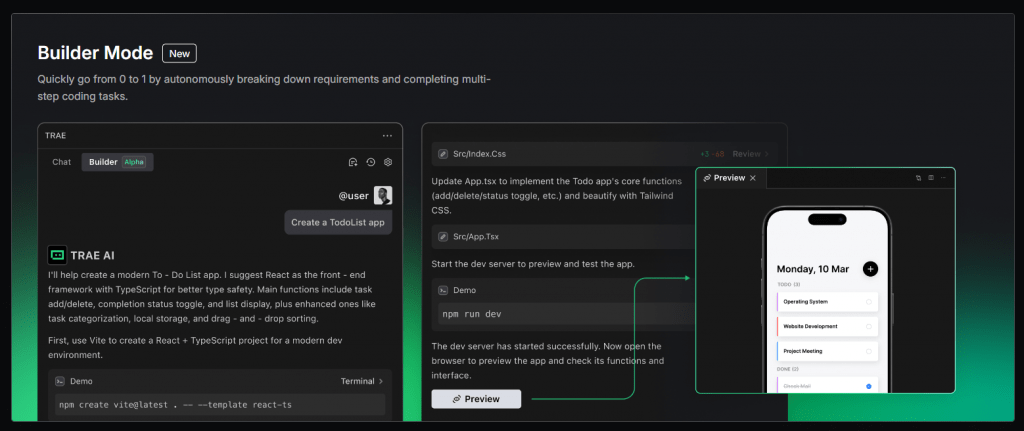Screen dimensions: 1024x431
Task: Mark Website Development task complete
Action: tap(869, 326)
